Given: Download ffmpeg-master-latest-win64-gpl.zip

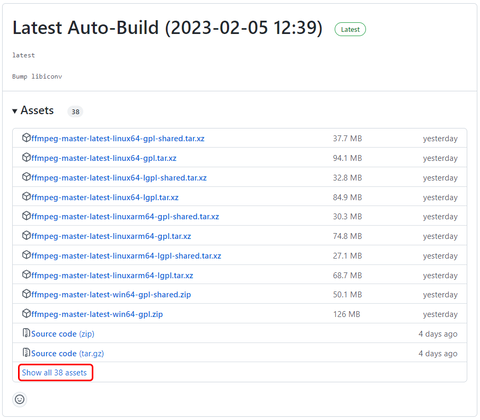Looking at the screenshot, I should tap(97, 314).
